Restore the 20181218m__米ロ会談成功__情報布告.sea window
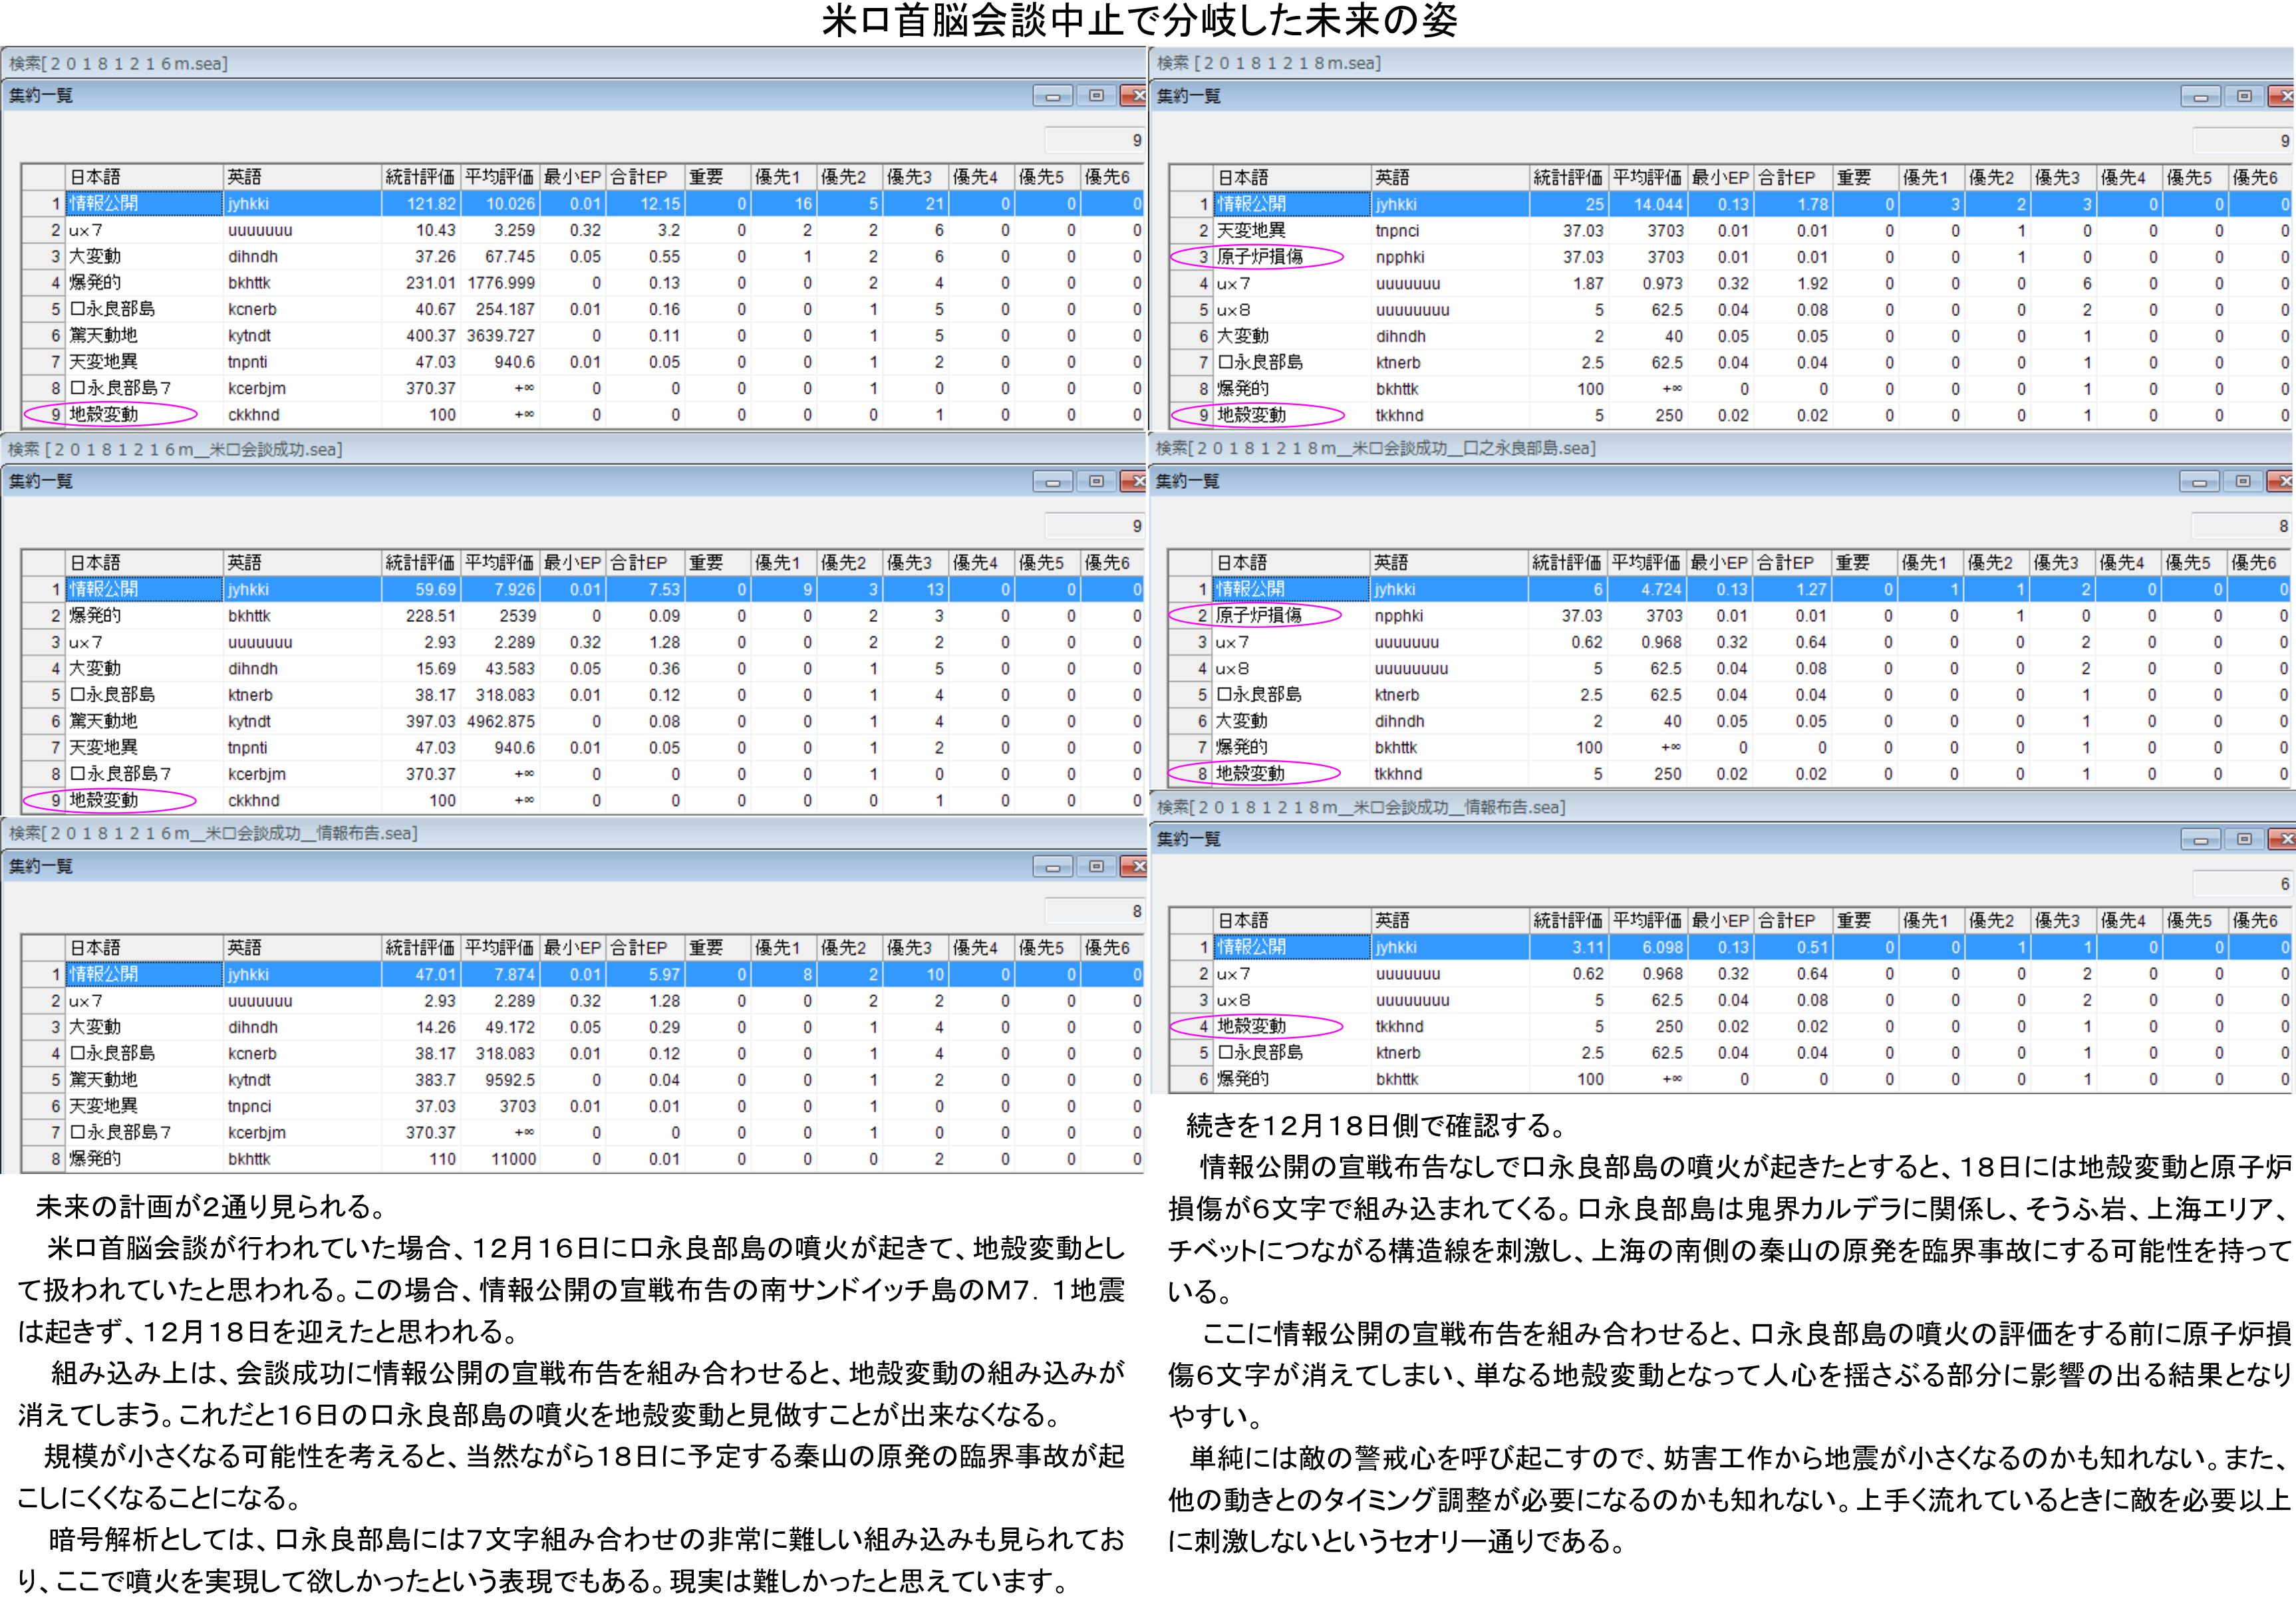Image resolution: width=2296 pixels, height=1603 pixels. 2244,839
